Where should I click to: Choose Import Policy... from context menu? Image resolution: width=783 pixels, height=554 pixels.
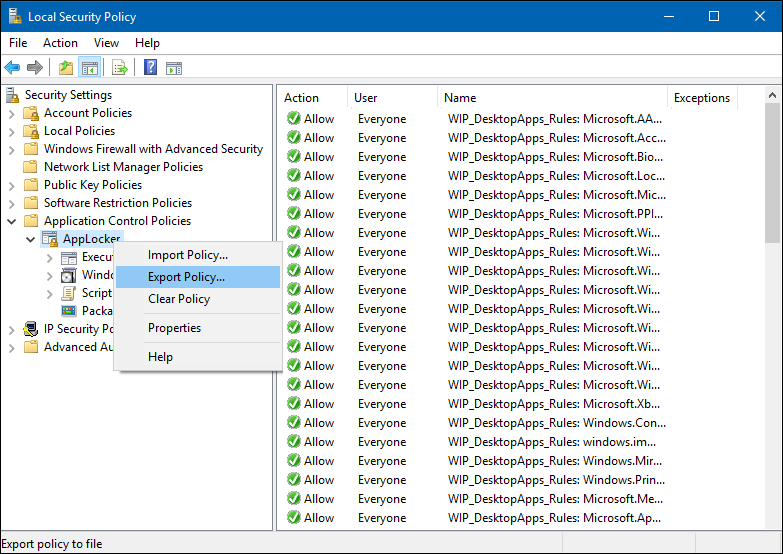coord(187,255)
